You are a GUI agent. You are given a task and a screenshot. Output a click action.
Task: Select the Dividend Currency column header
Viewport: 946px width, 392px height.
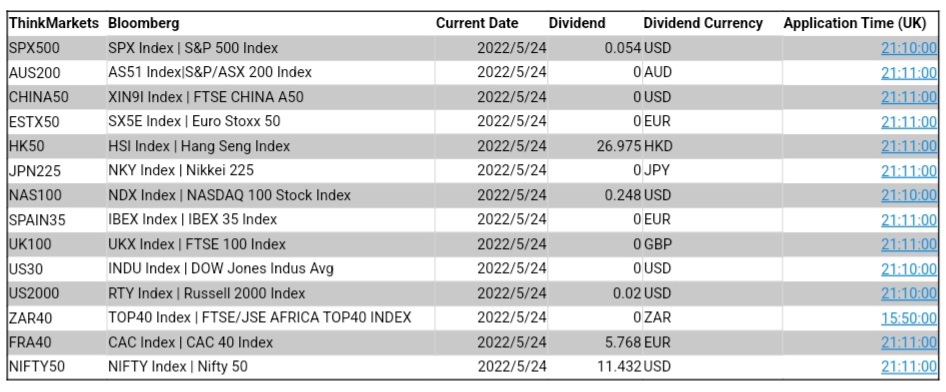coord(703,24)
